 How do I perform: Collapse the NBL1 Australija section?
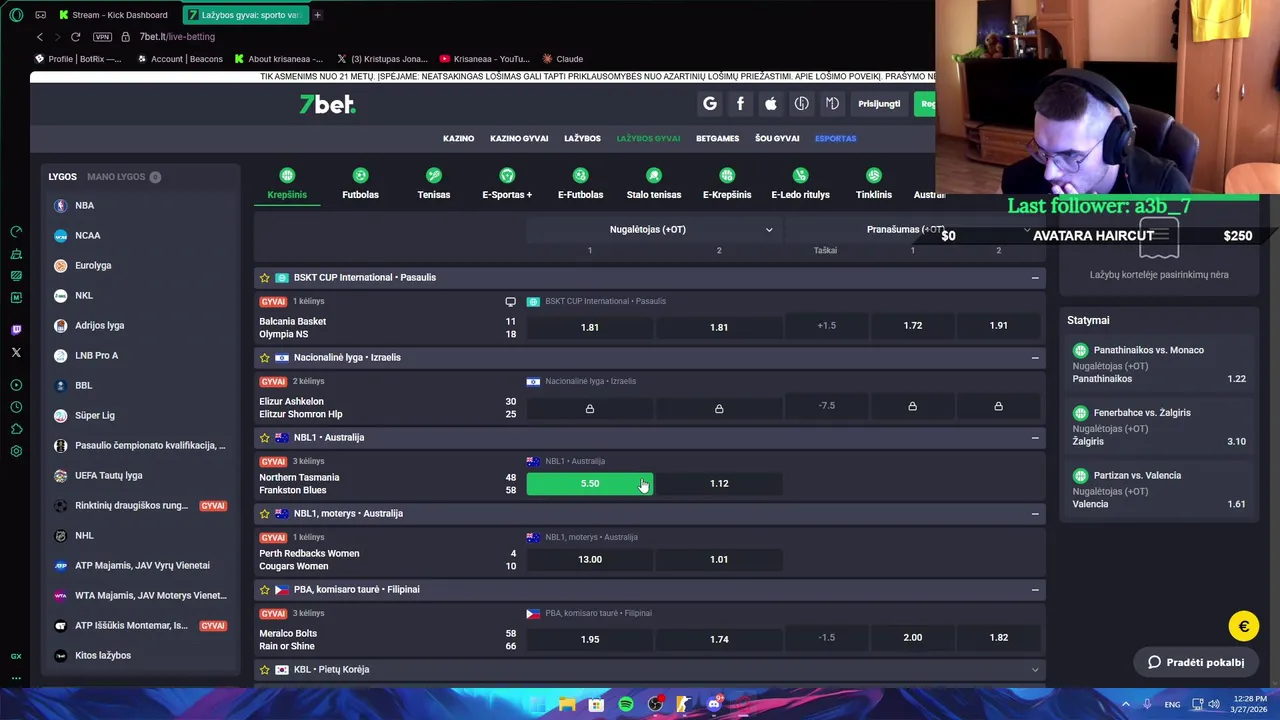[x=1035, y=438]
